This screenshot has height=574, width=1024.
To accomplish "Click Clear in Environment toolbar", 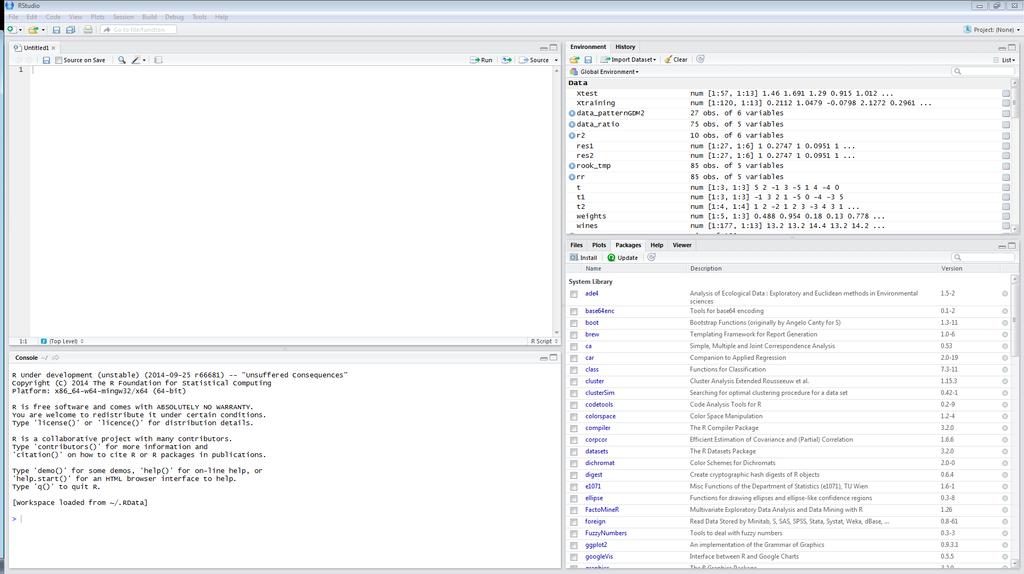I will click(676, 59).
